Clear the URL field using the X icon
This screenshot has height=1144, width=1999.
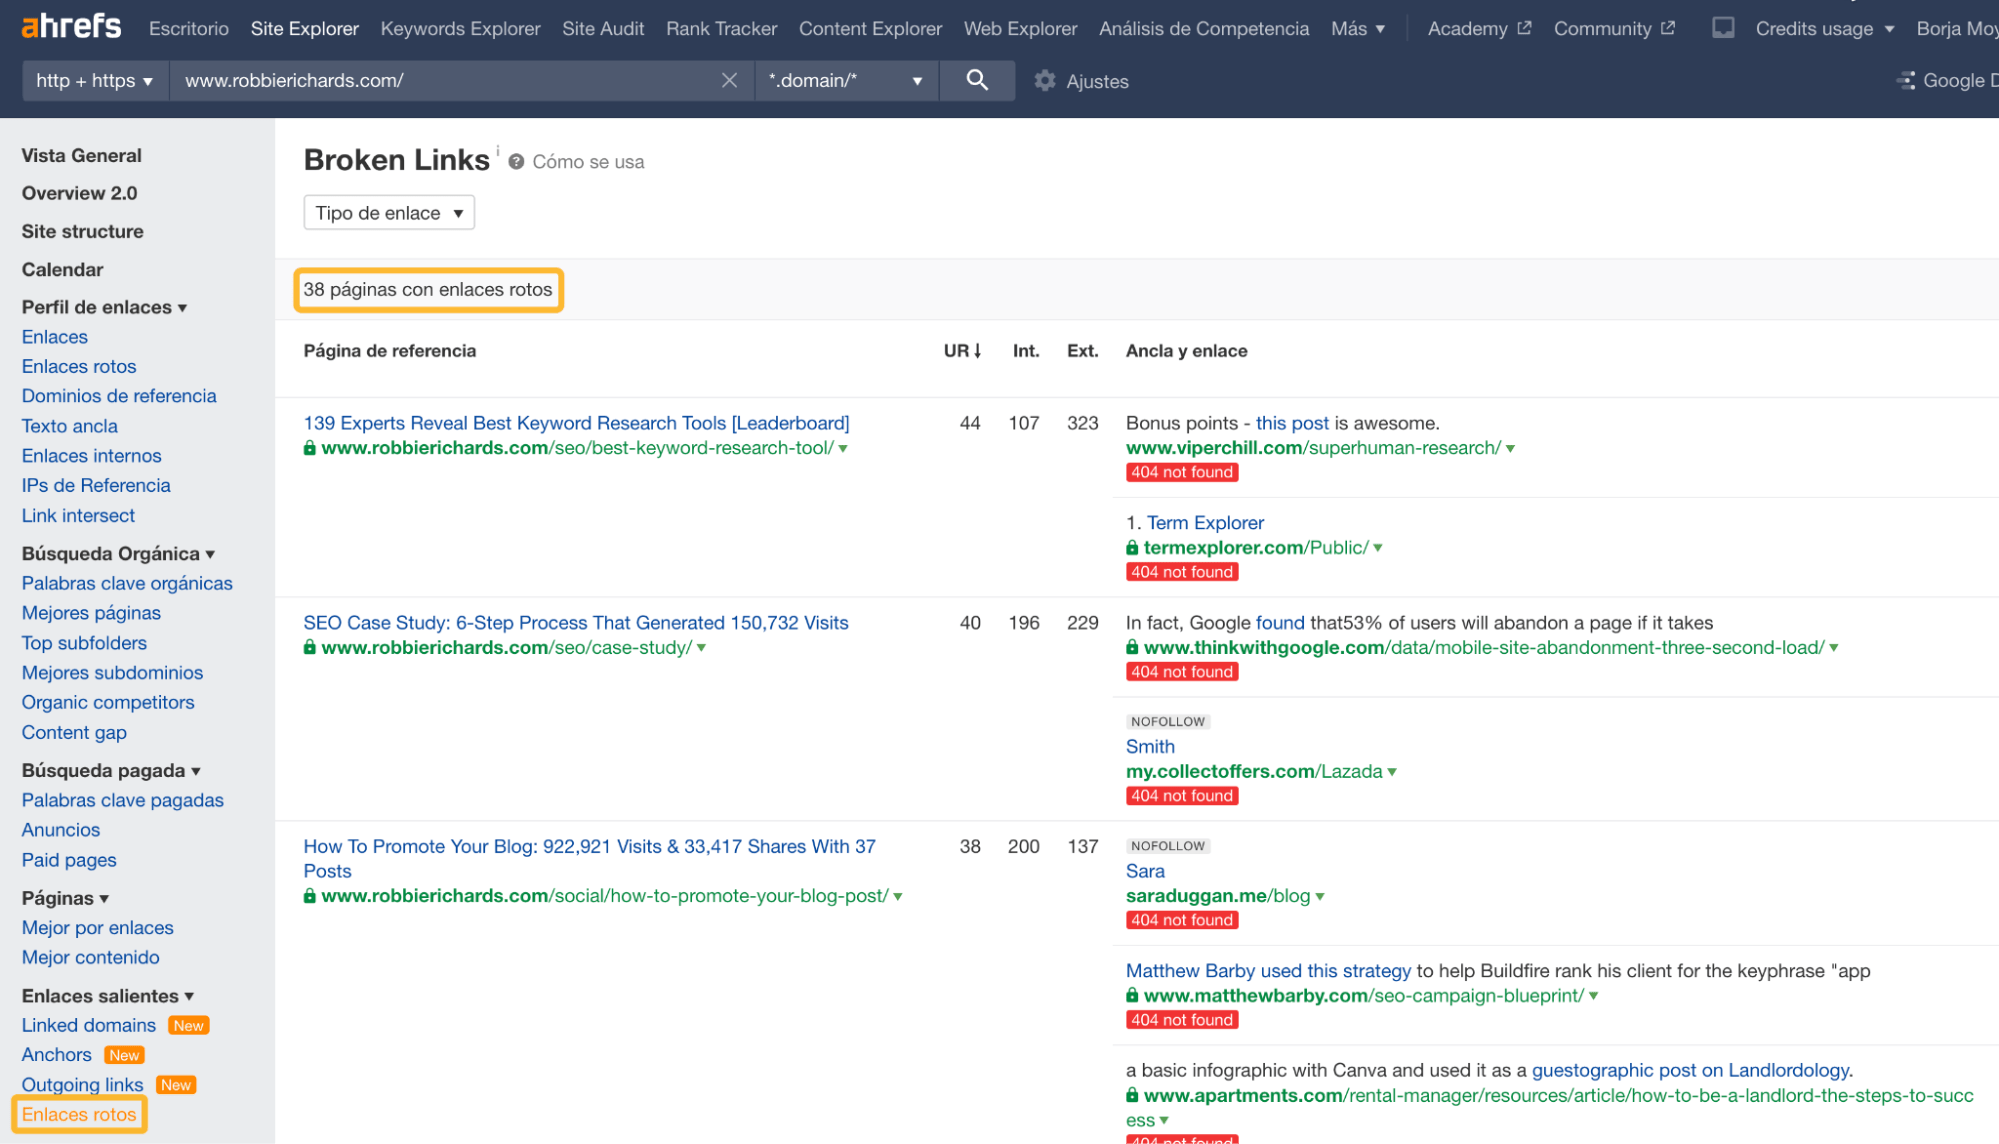(729, 80)
